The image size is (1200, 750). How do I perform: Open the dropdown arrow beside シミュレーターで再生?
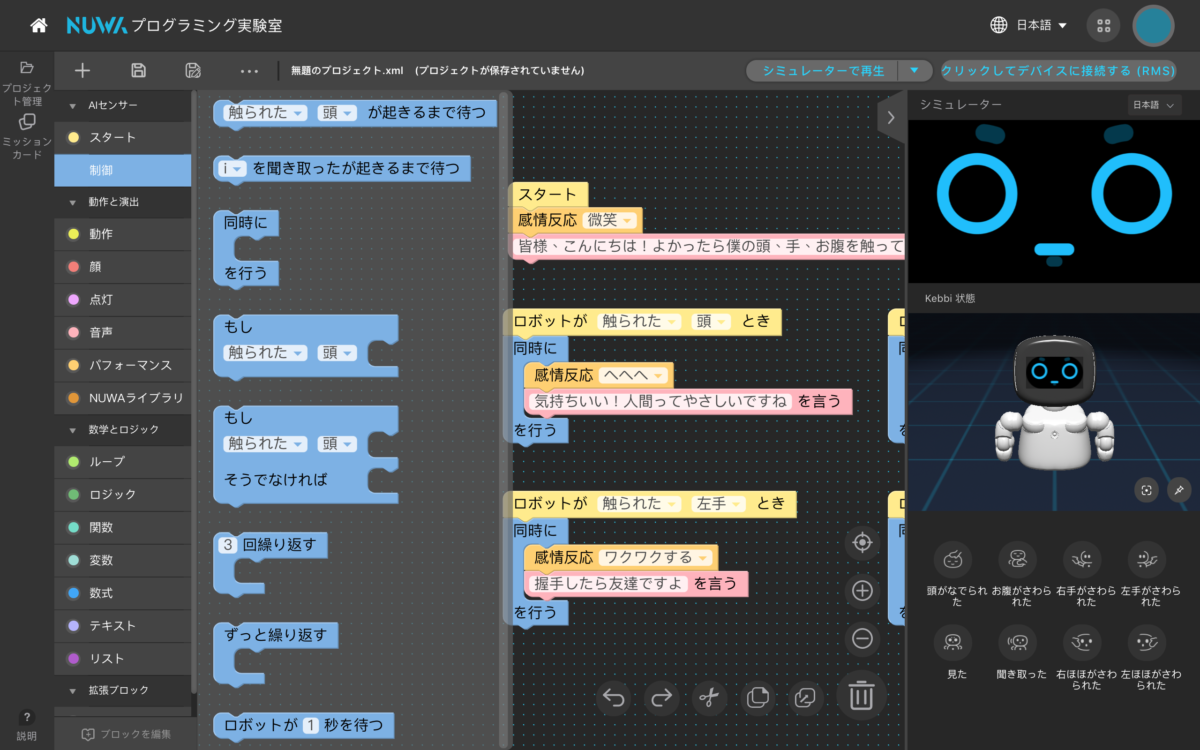(914, 71)
